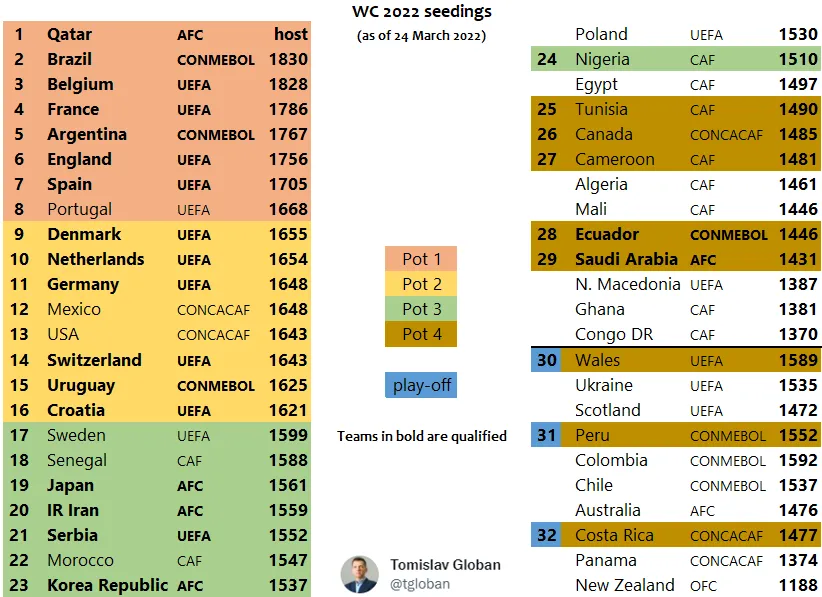Viewport: 822px width, 597px height.
Task: Select Peru's seed number 31 box
Action: pyautogui.click(x=547, y=435)
